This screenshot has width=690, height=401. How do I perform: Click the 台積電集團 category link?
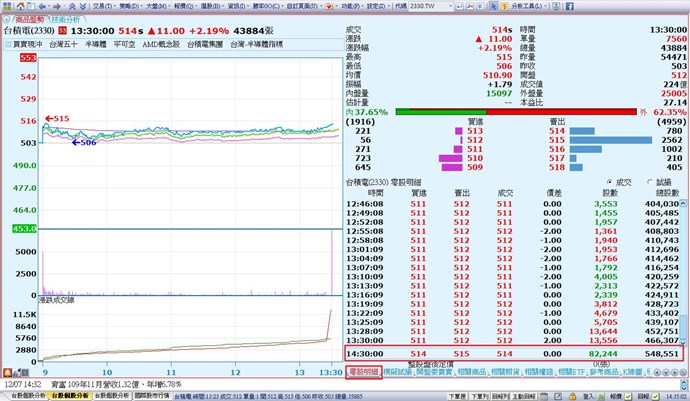tap(205, 44)
